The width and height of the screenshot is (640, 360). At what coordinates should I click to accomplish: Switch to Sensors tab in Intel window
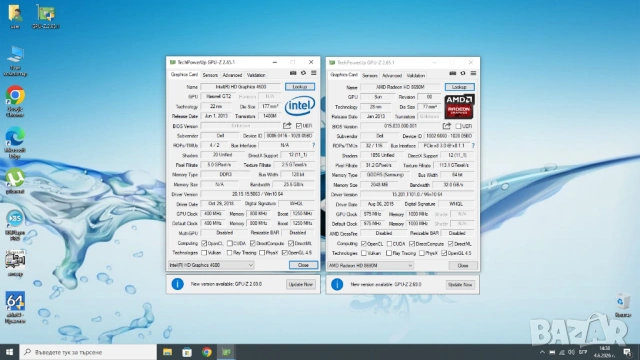[210, 75]
